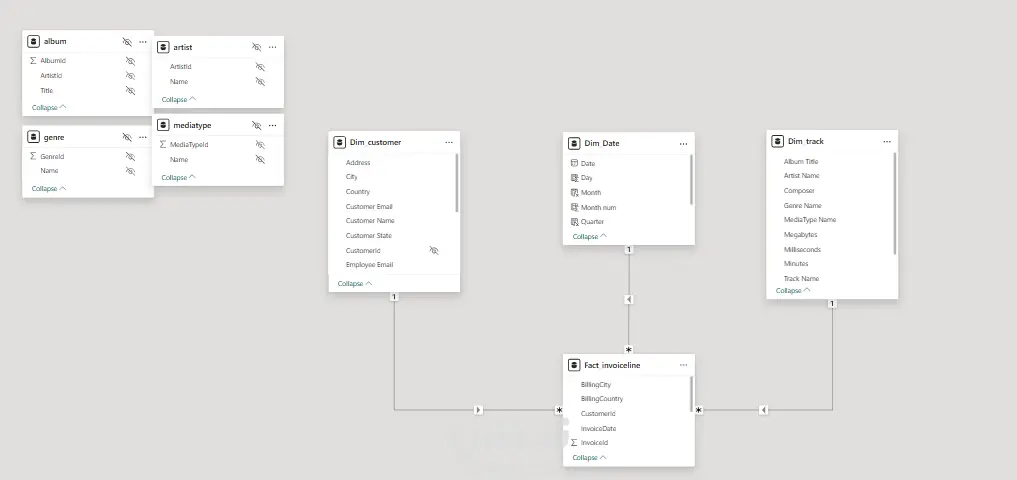Toggle visibility of album Title field
The height and width of the screenshot is (480, 1017).
point(130,91)
